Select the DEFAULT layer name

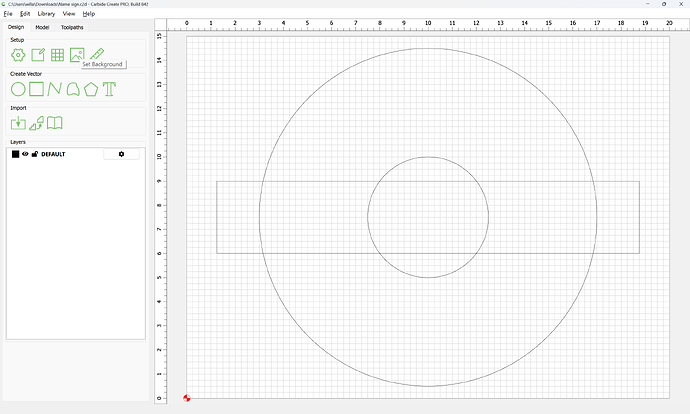pyautogui.click(x=53, y=154)
